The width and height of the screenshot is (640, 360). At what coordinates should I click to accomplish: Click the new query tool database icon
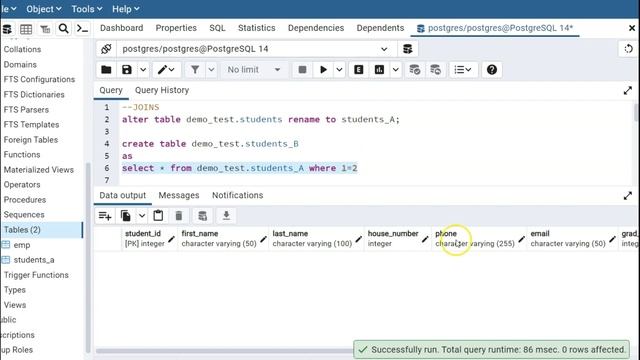pyautogui.click(x=407, y=49)
